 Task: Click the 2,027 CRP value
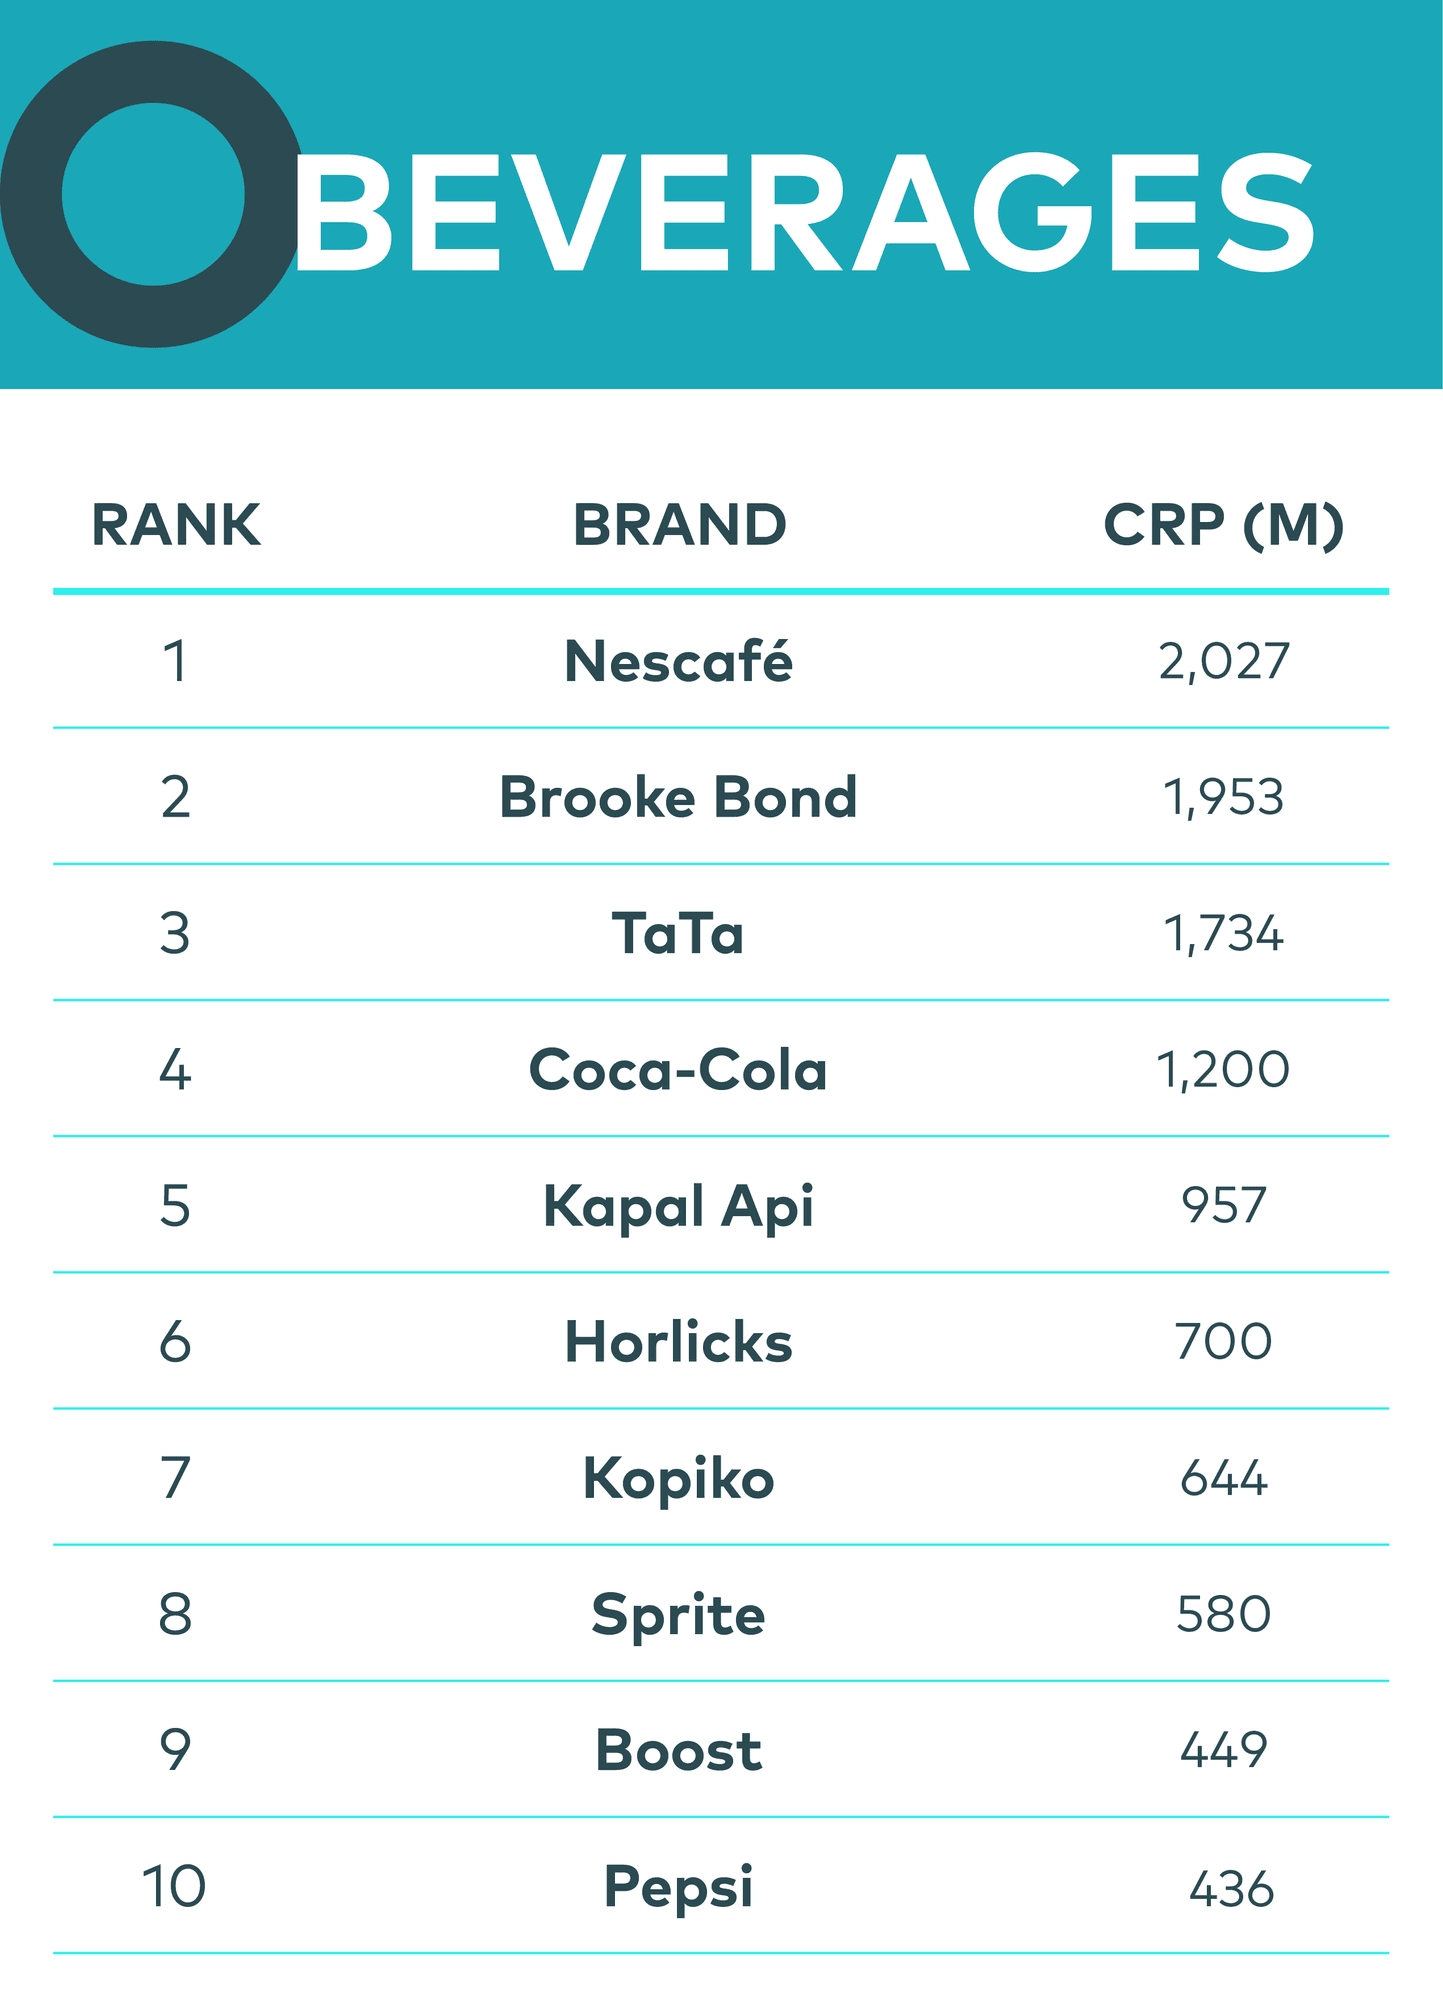[1224, 662]
